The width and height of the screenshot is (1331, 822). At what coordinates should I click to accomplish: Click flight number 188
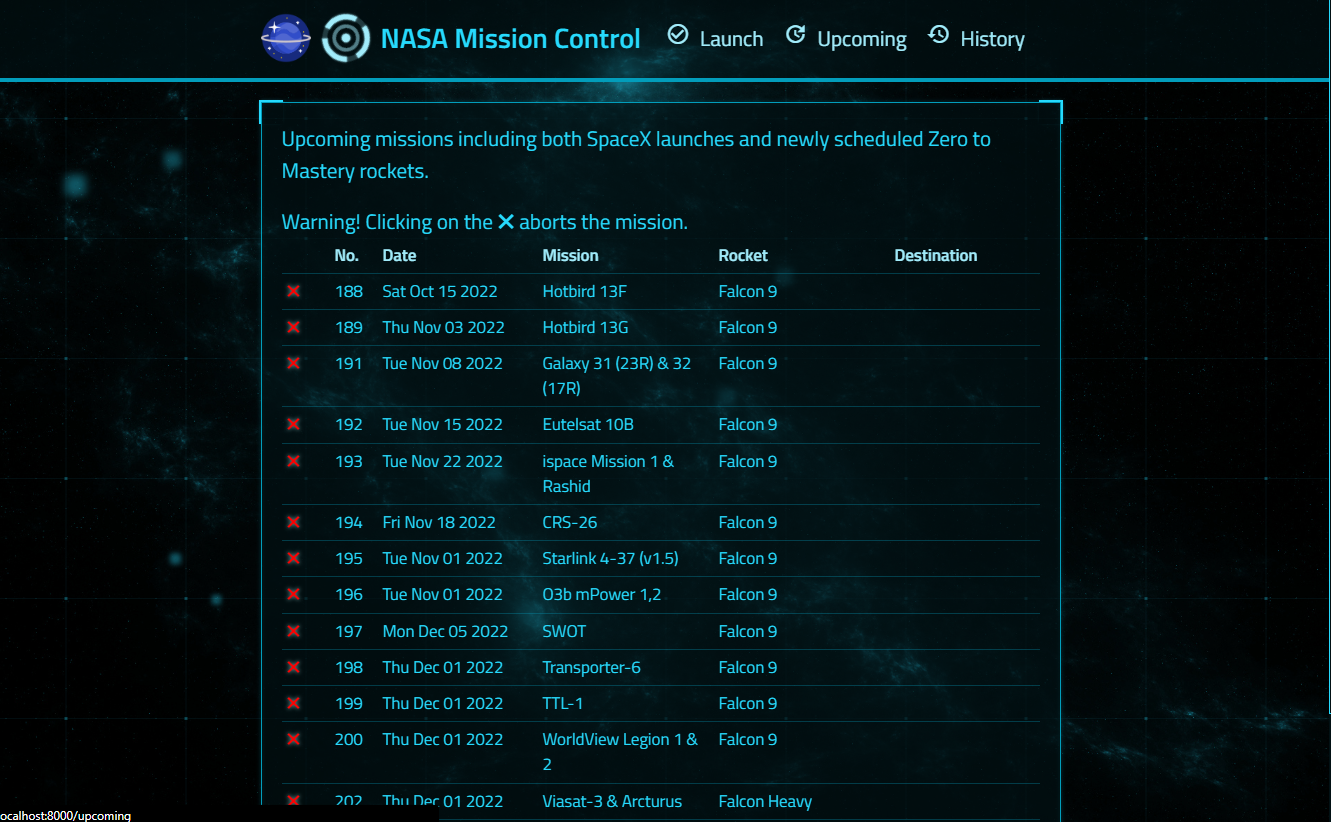(348, 291)
